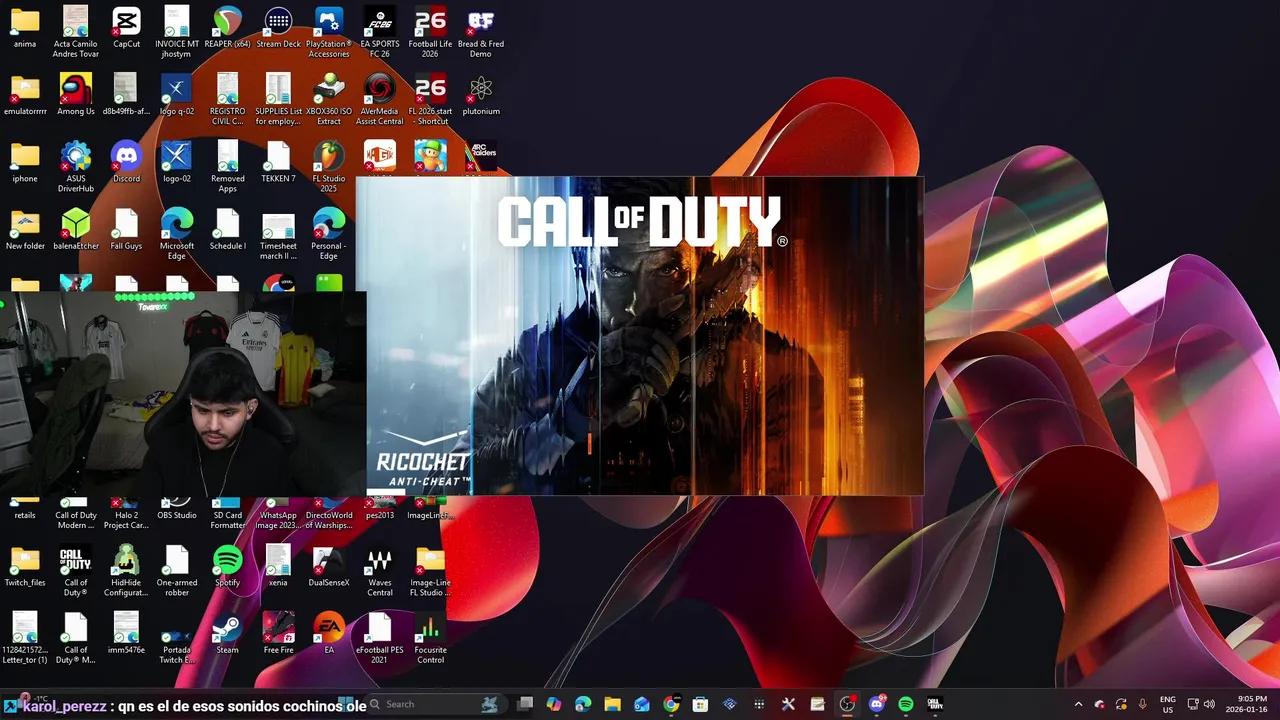Select the iphone folder on desktop
The width and height of the screenshot is (1280, 720).
25,161
